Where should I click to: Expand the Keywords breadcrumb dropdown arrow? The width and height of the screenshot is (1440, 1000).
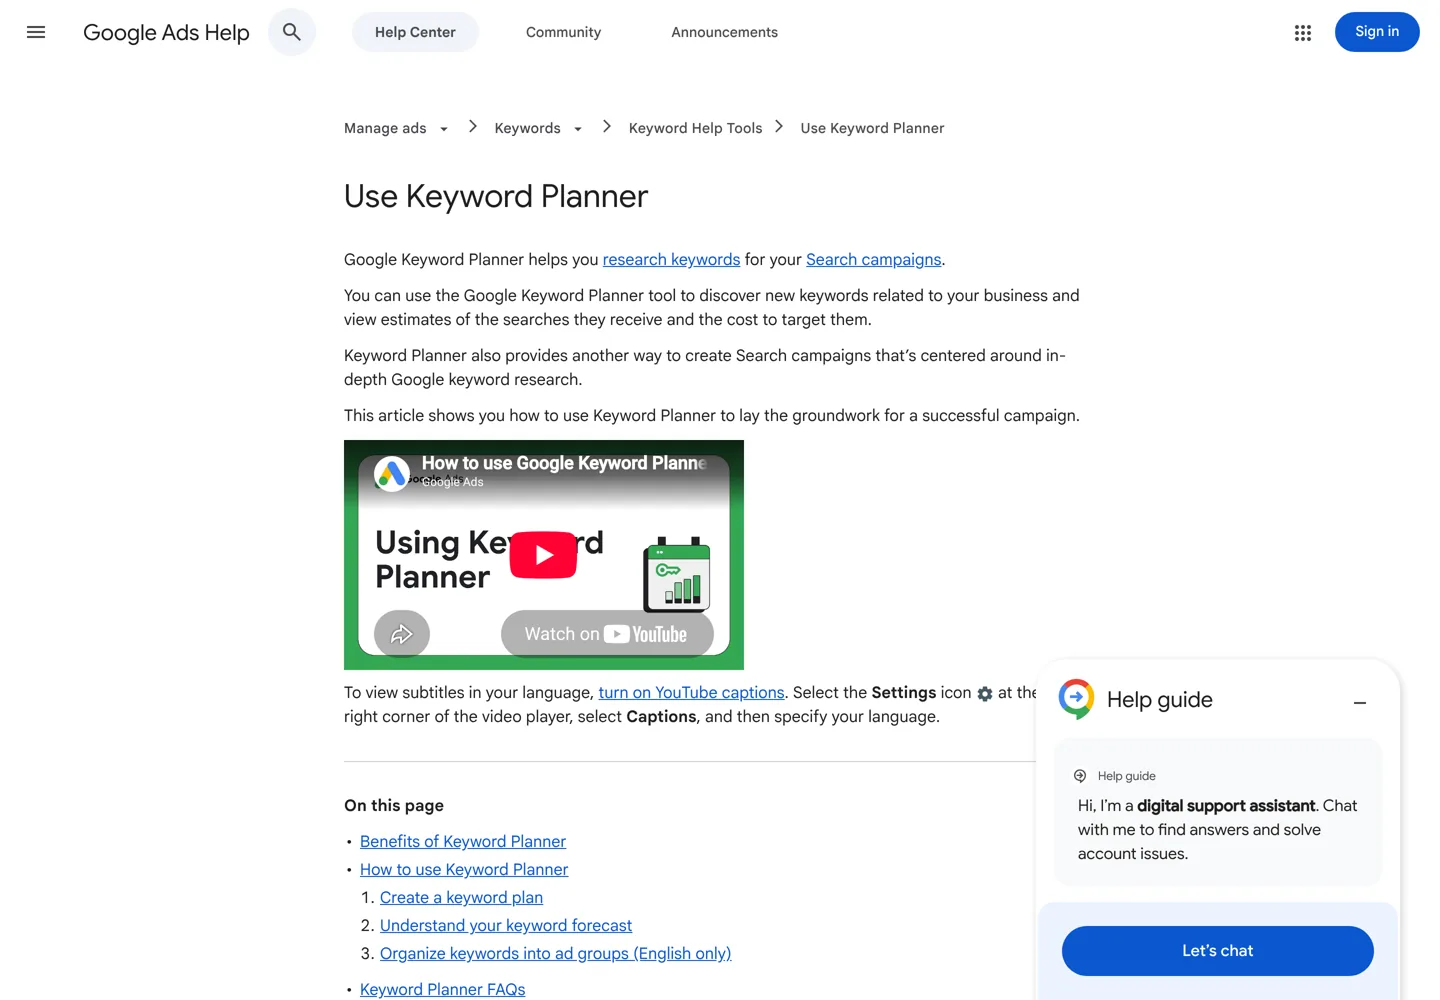pyautogui.click(x=578, y=129)
